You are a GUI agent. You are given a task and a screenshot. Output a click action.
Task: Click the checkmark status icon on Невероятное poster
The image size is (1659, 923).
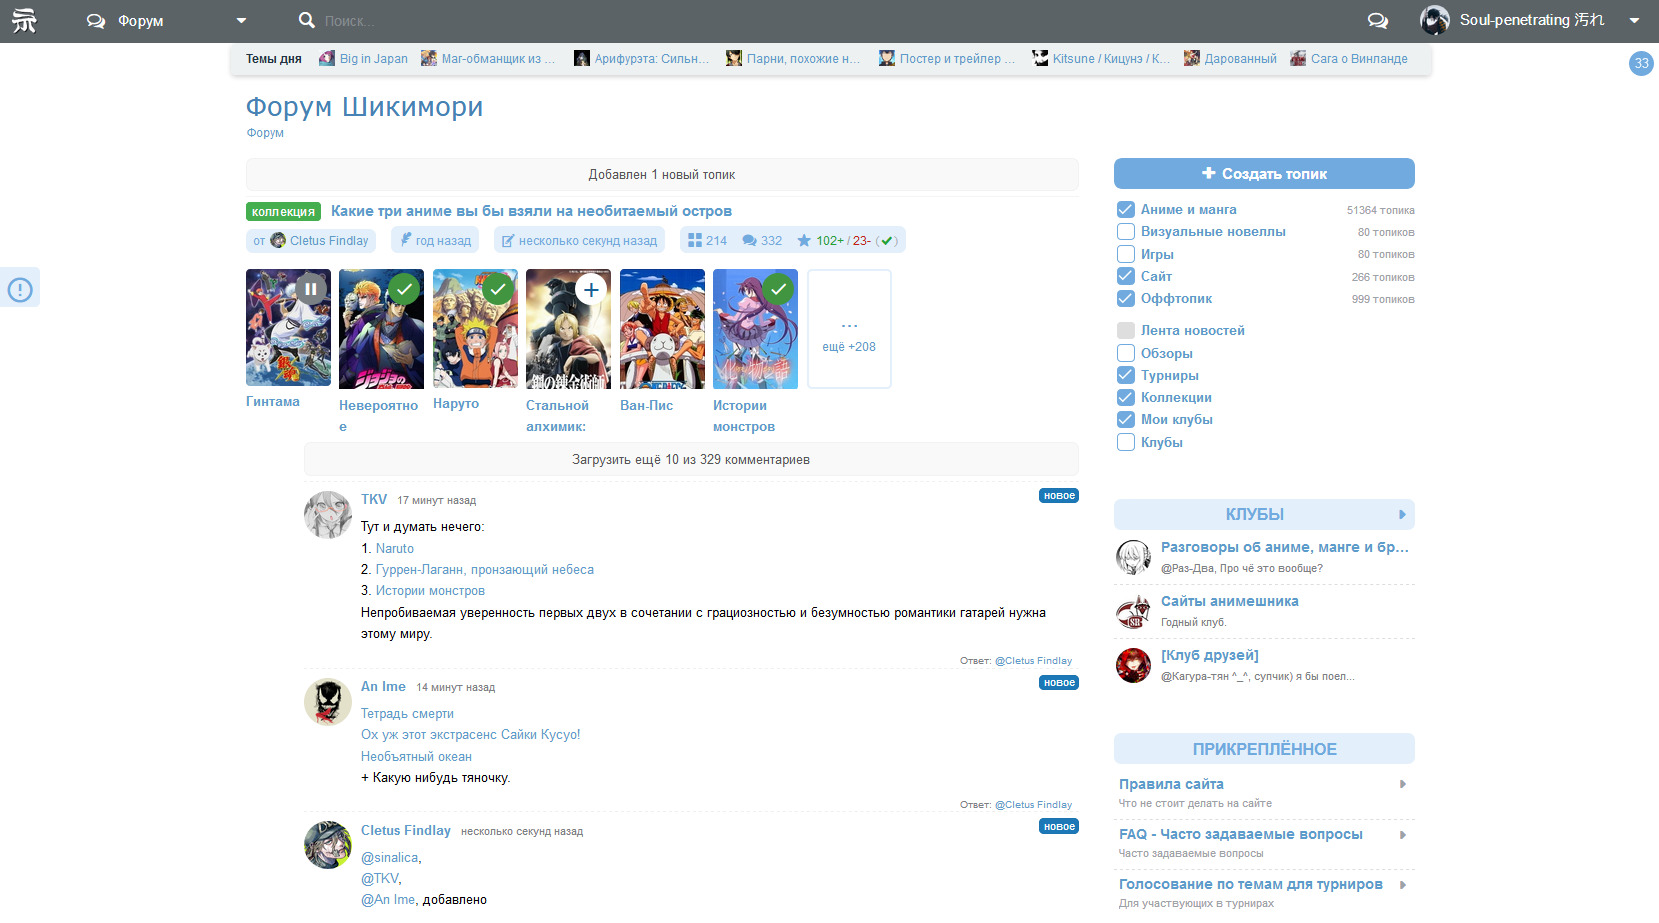[404, 289]
